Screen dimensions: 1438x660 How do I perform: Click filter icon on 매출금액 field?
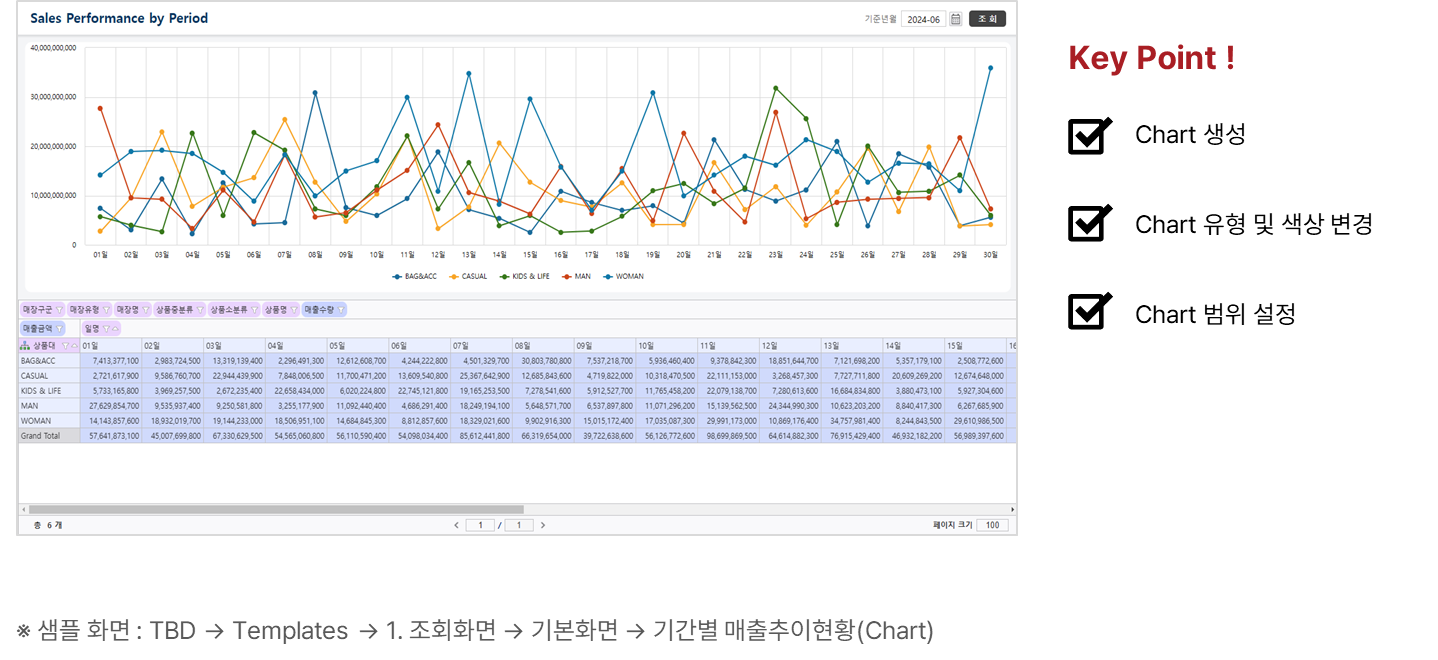point(59,328)
